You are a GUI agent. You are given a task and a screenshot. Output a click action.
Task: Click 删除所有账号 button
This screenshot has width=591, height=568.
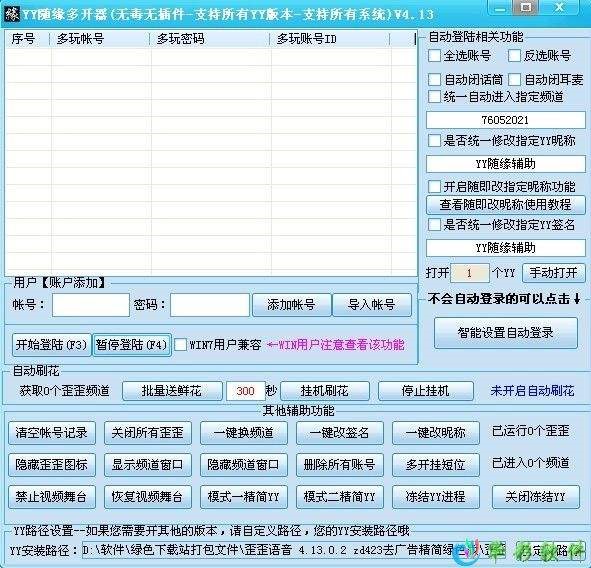(340, 465)
